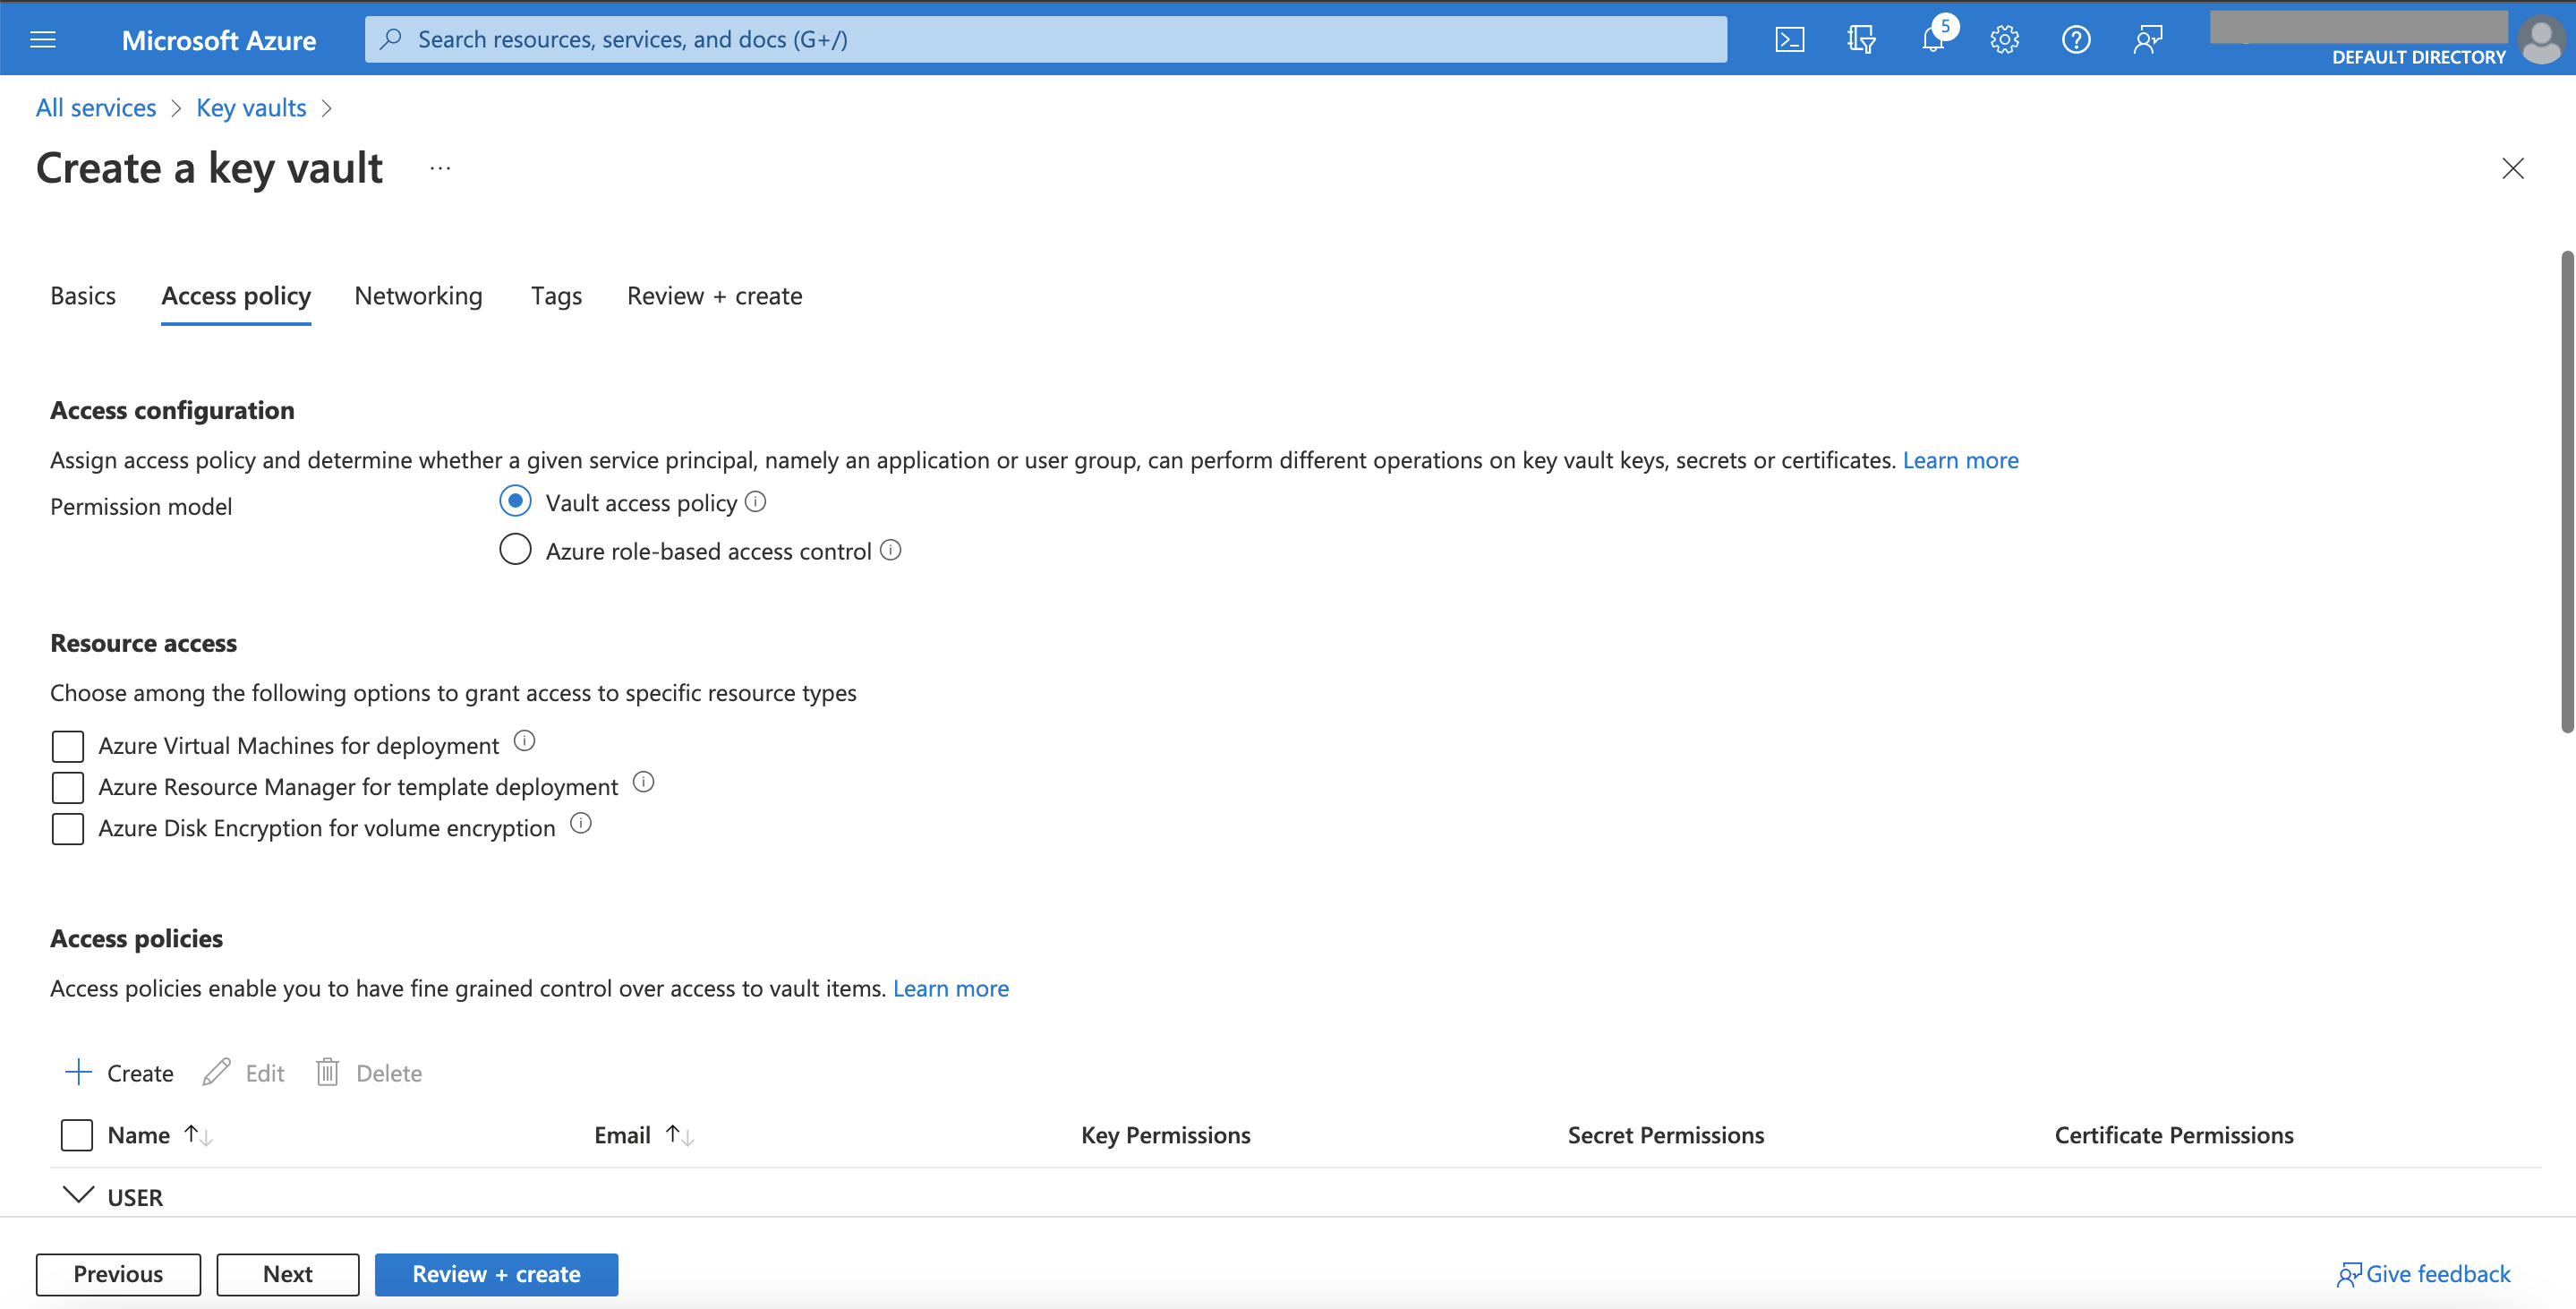The width and height of the screenshot is (2576, 1309).
Task: Switch to the Networking tab
Action: click(x=418, y=296)
